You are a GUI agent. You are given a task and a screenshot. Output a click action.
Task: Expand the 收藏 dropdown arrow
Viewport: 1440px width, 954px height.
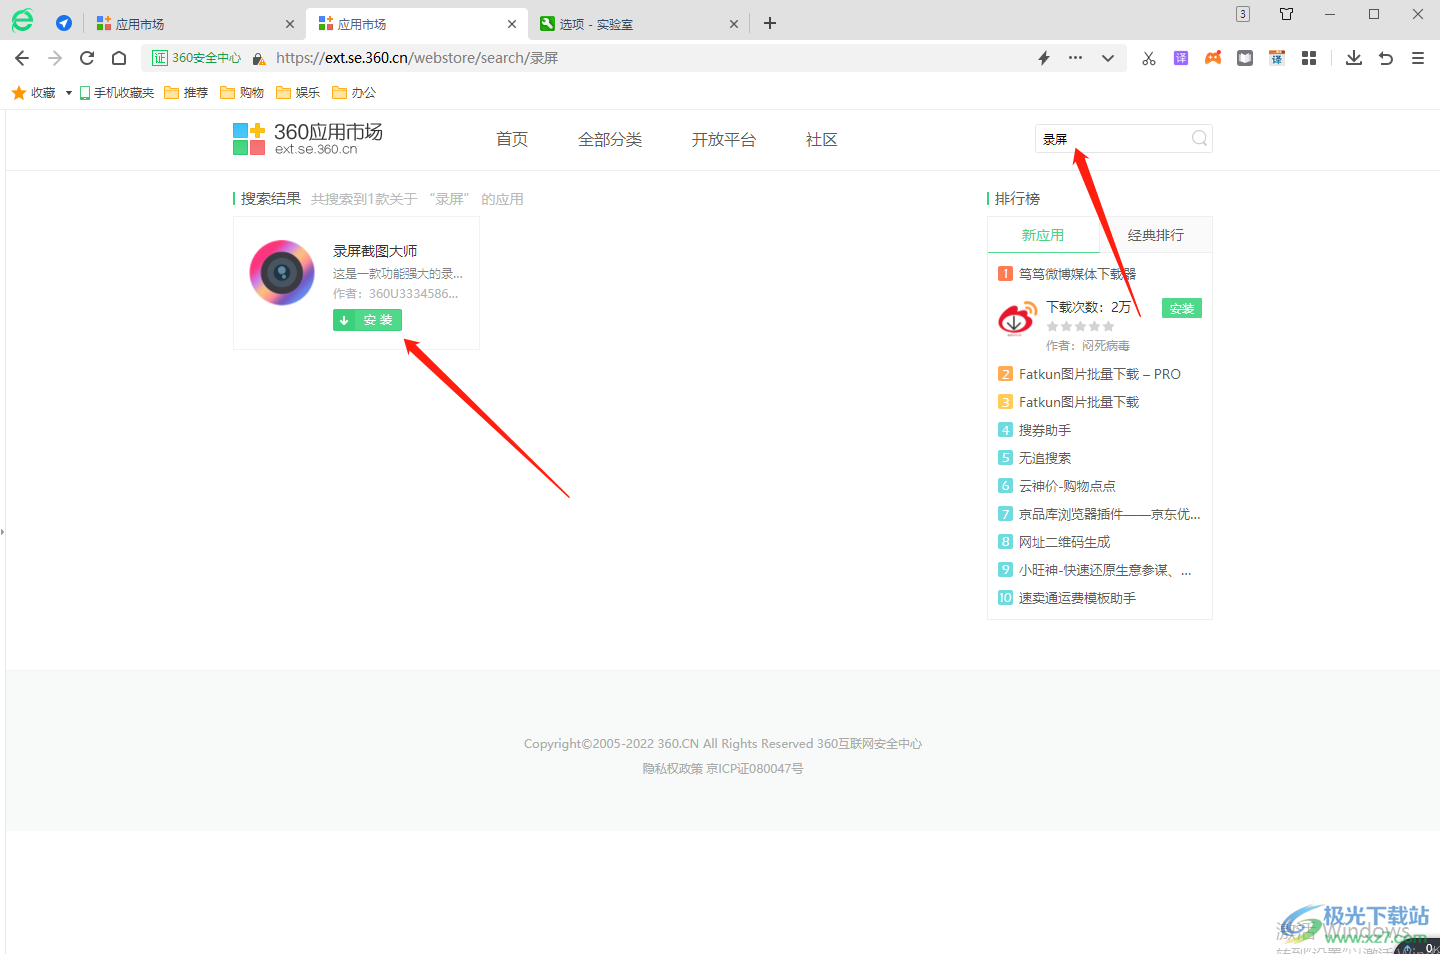point(68,93)
